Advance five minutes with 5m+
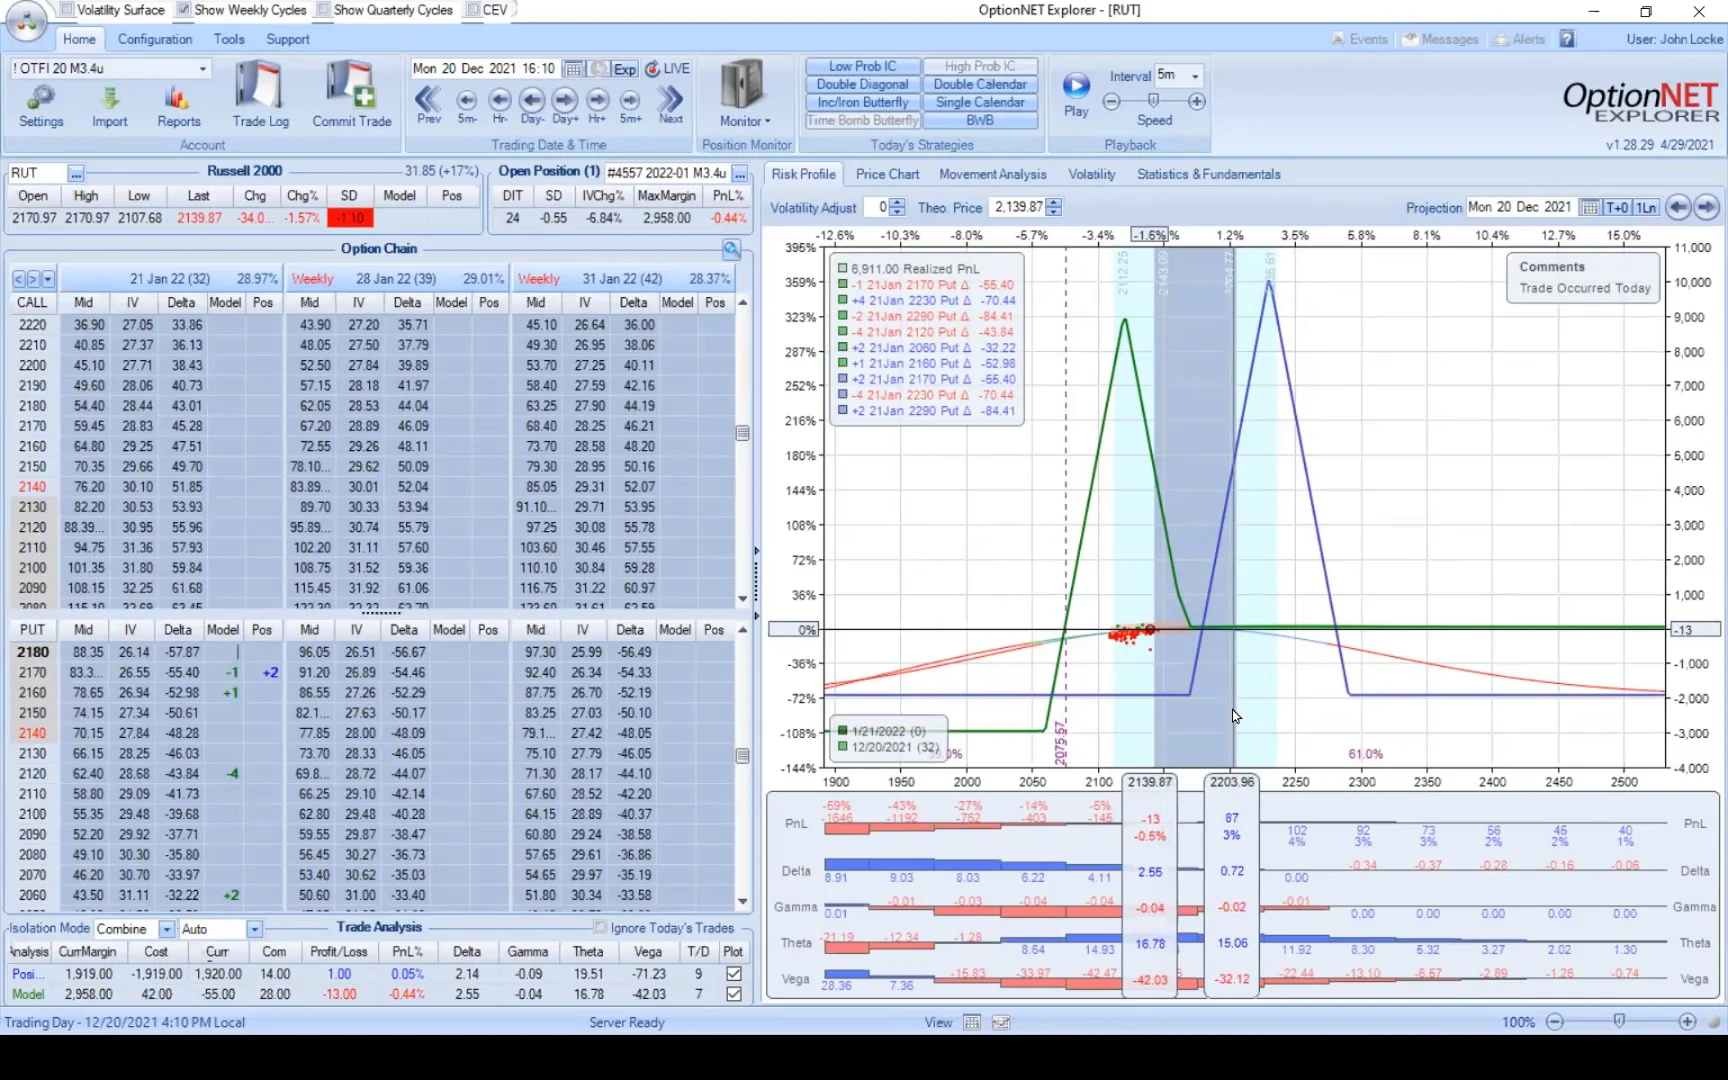The height and width of the screenshot is (1080, 1728). pyautogui.click(x=630, y=104)
